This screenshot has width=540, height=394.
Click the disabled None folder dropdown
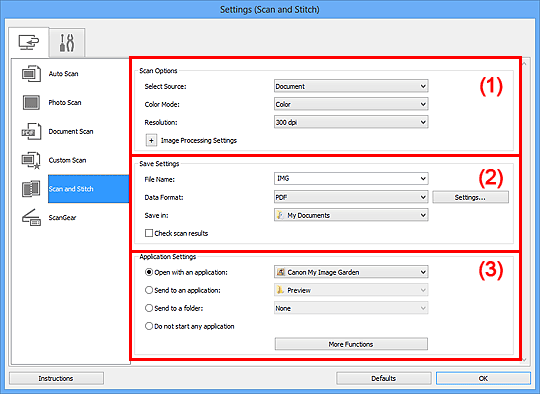[x=351, y=308]
